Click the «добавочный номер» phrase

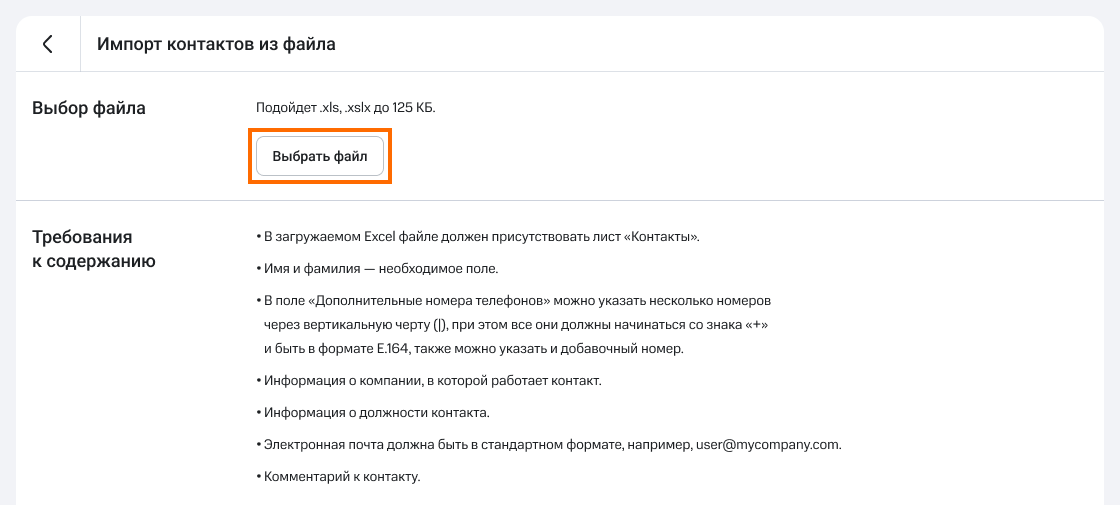pyautogui.click(x=629, y=349)
